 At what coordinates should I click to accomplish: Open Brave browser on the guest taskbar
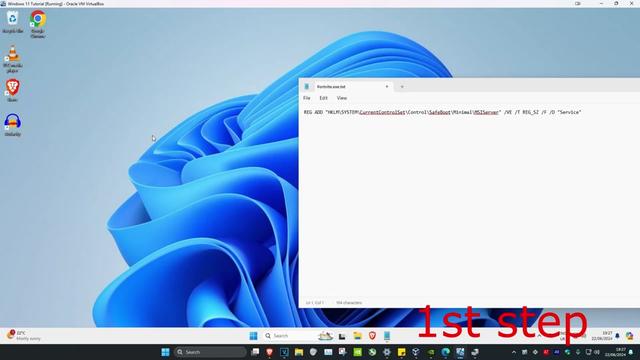[x=372, y=336]
